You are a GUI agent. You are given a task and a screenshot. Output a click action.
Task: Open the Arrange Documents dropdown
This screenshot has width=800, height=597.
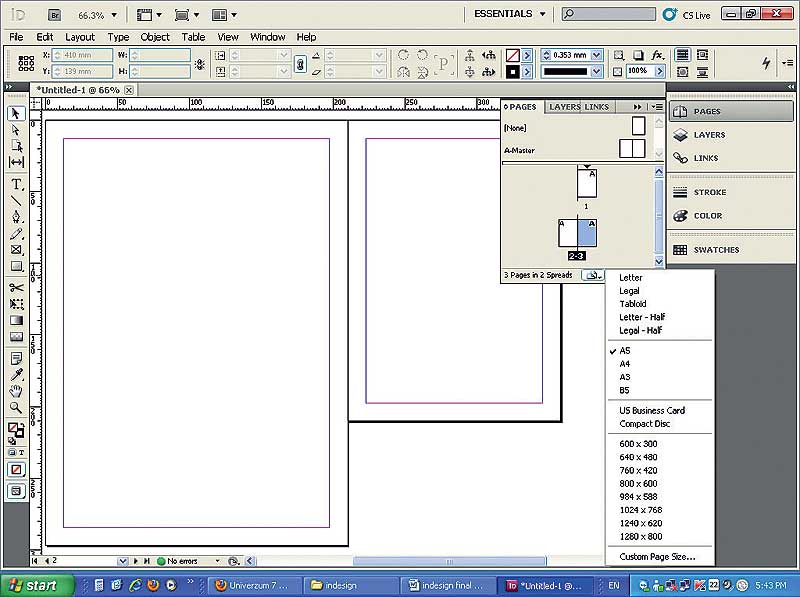coord(224,15)
